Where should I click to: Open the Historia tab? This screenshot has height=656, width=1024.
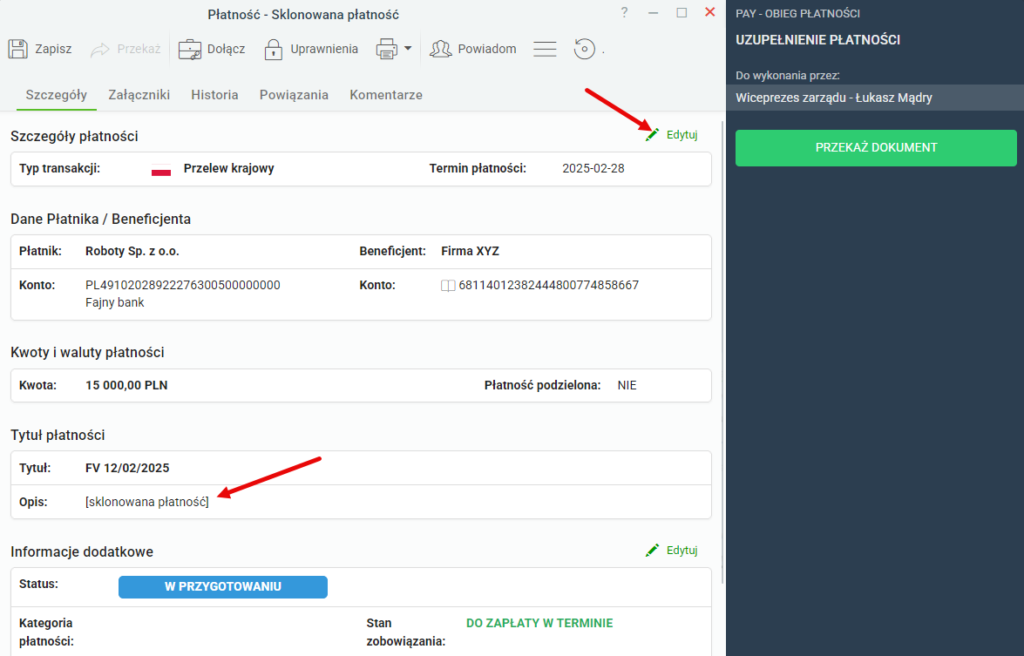pos(214,95)
